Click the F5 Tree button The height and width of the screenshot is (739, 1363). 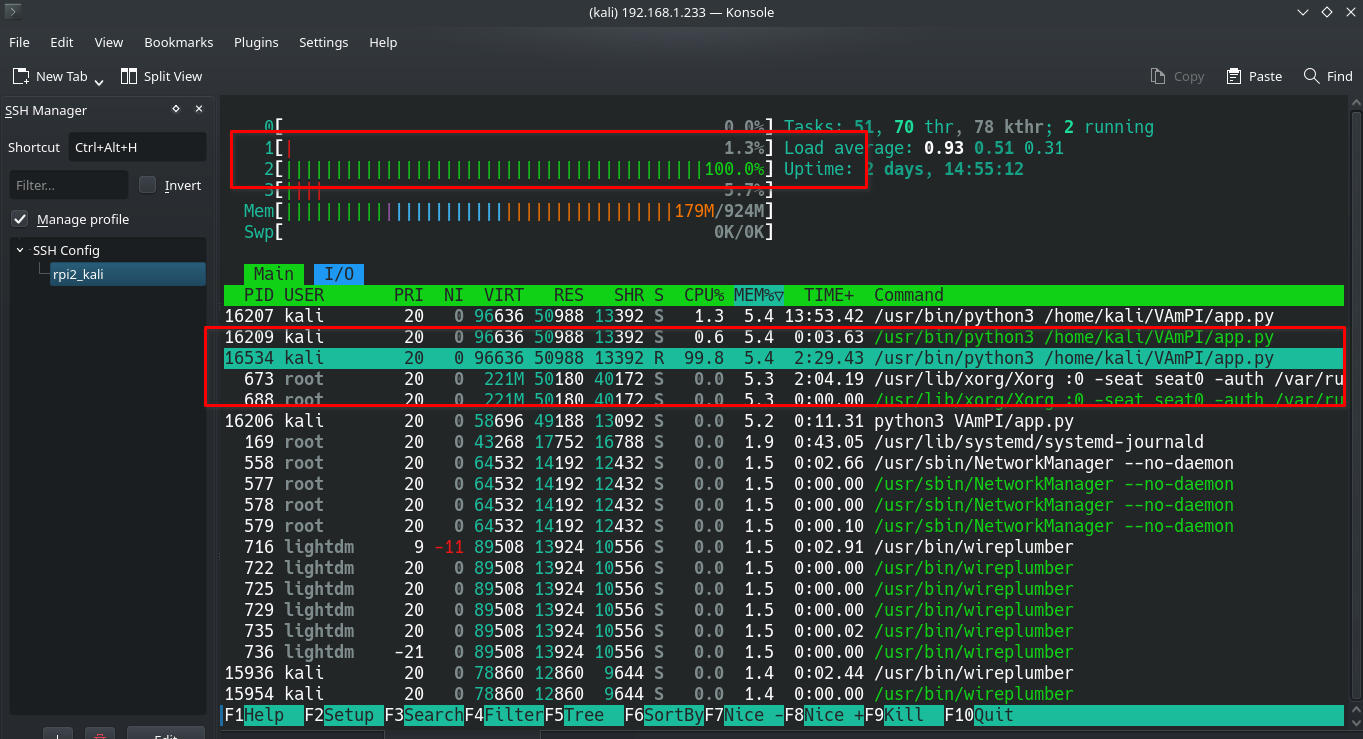point(584,715)
